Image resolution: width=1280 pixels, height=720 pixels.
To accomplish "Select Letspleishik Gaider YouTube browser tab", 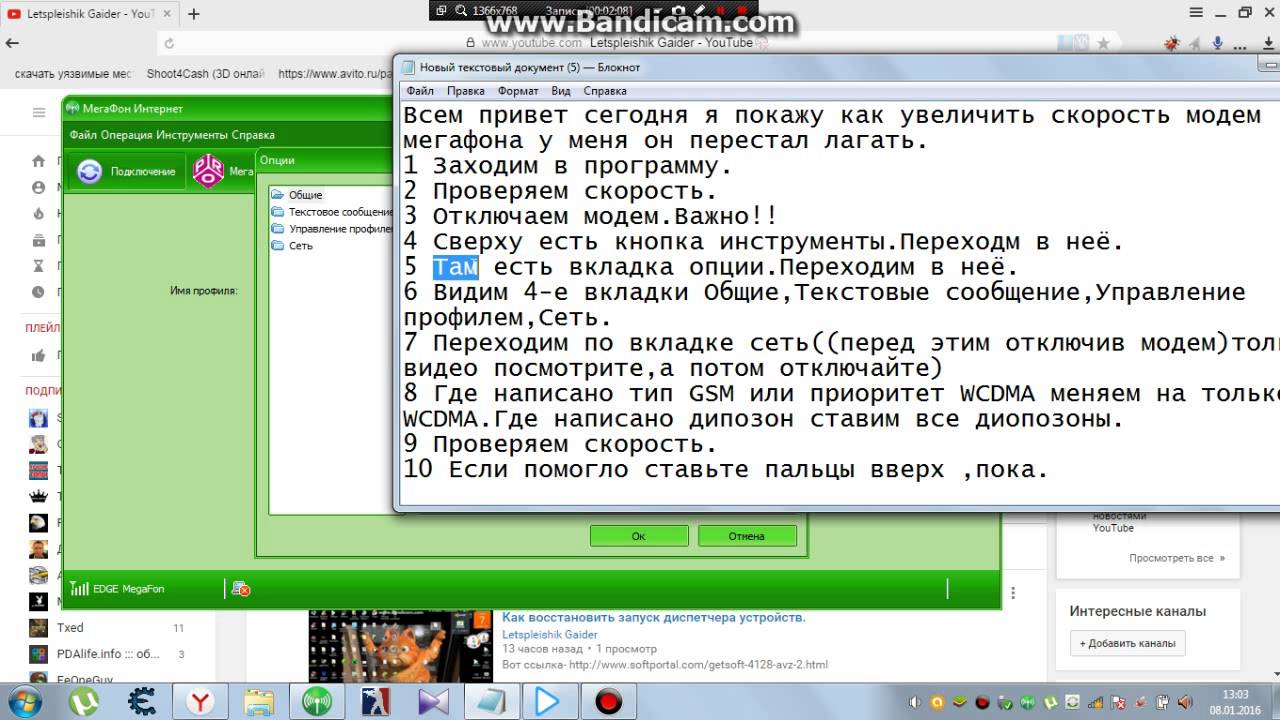I will (89, 14).
